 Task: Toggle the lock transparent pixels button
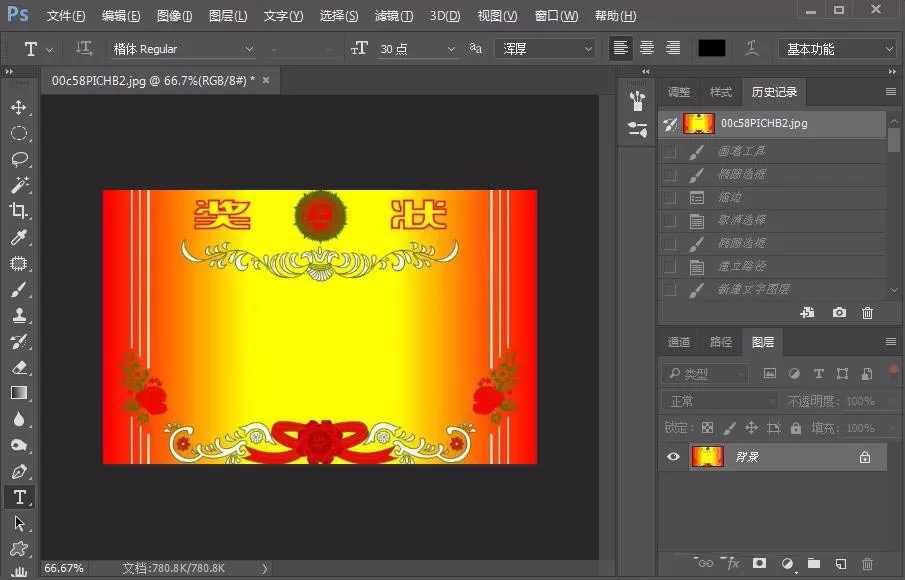[708, 428]
